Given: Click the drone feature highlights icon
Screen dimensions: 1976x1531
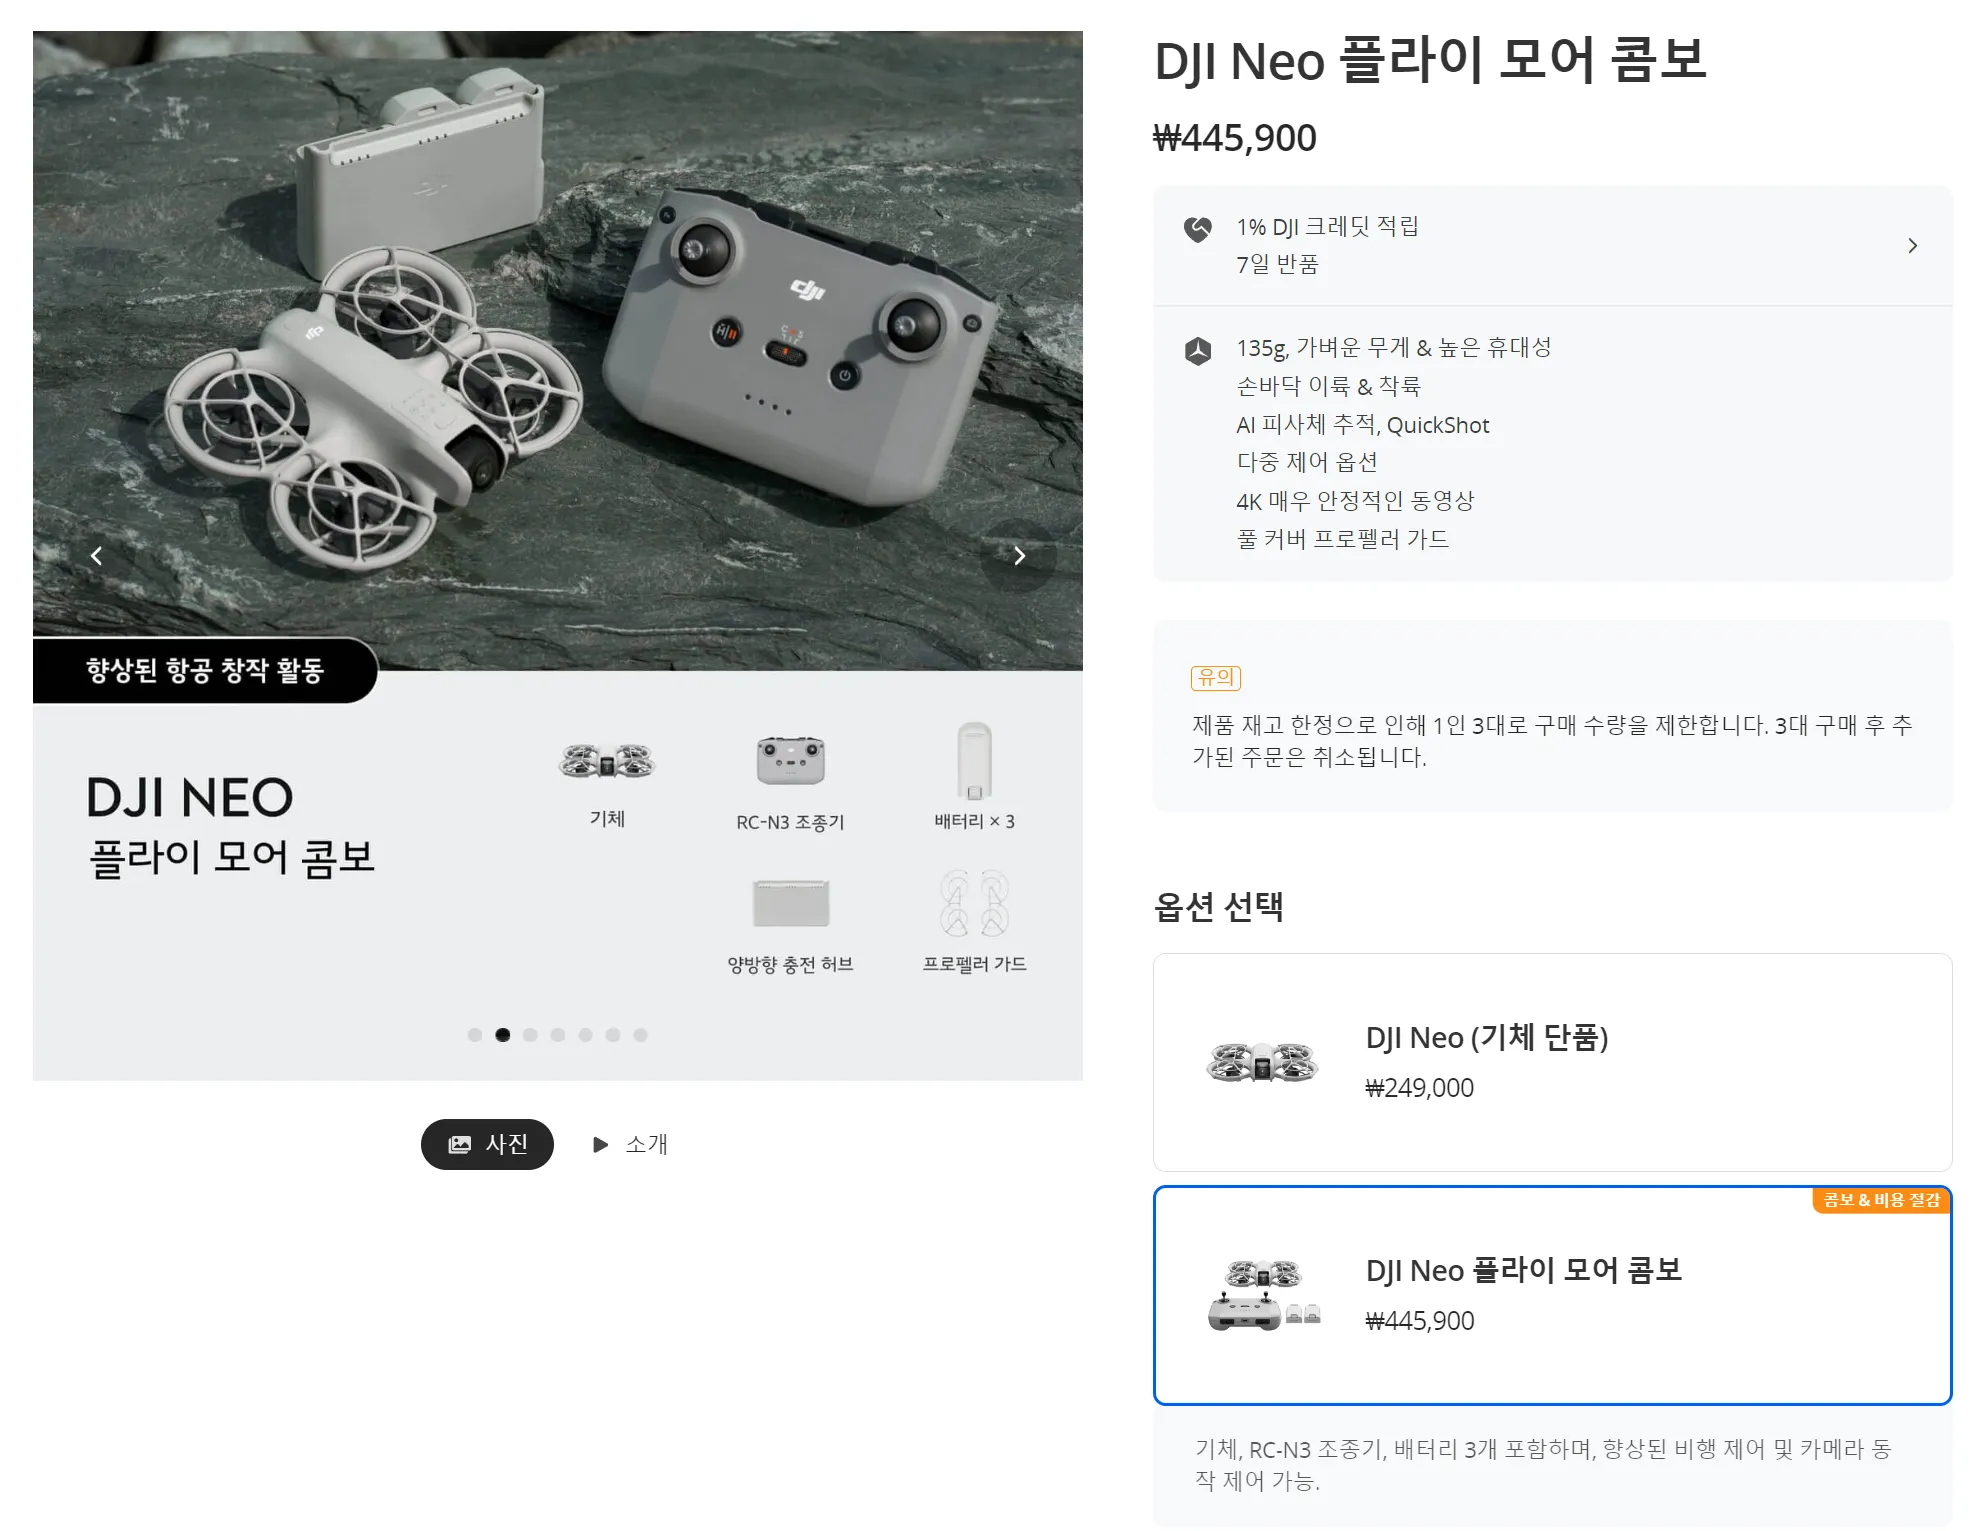Looking at the screenshot, I should (x=1198, y=351).
